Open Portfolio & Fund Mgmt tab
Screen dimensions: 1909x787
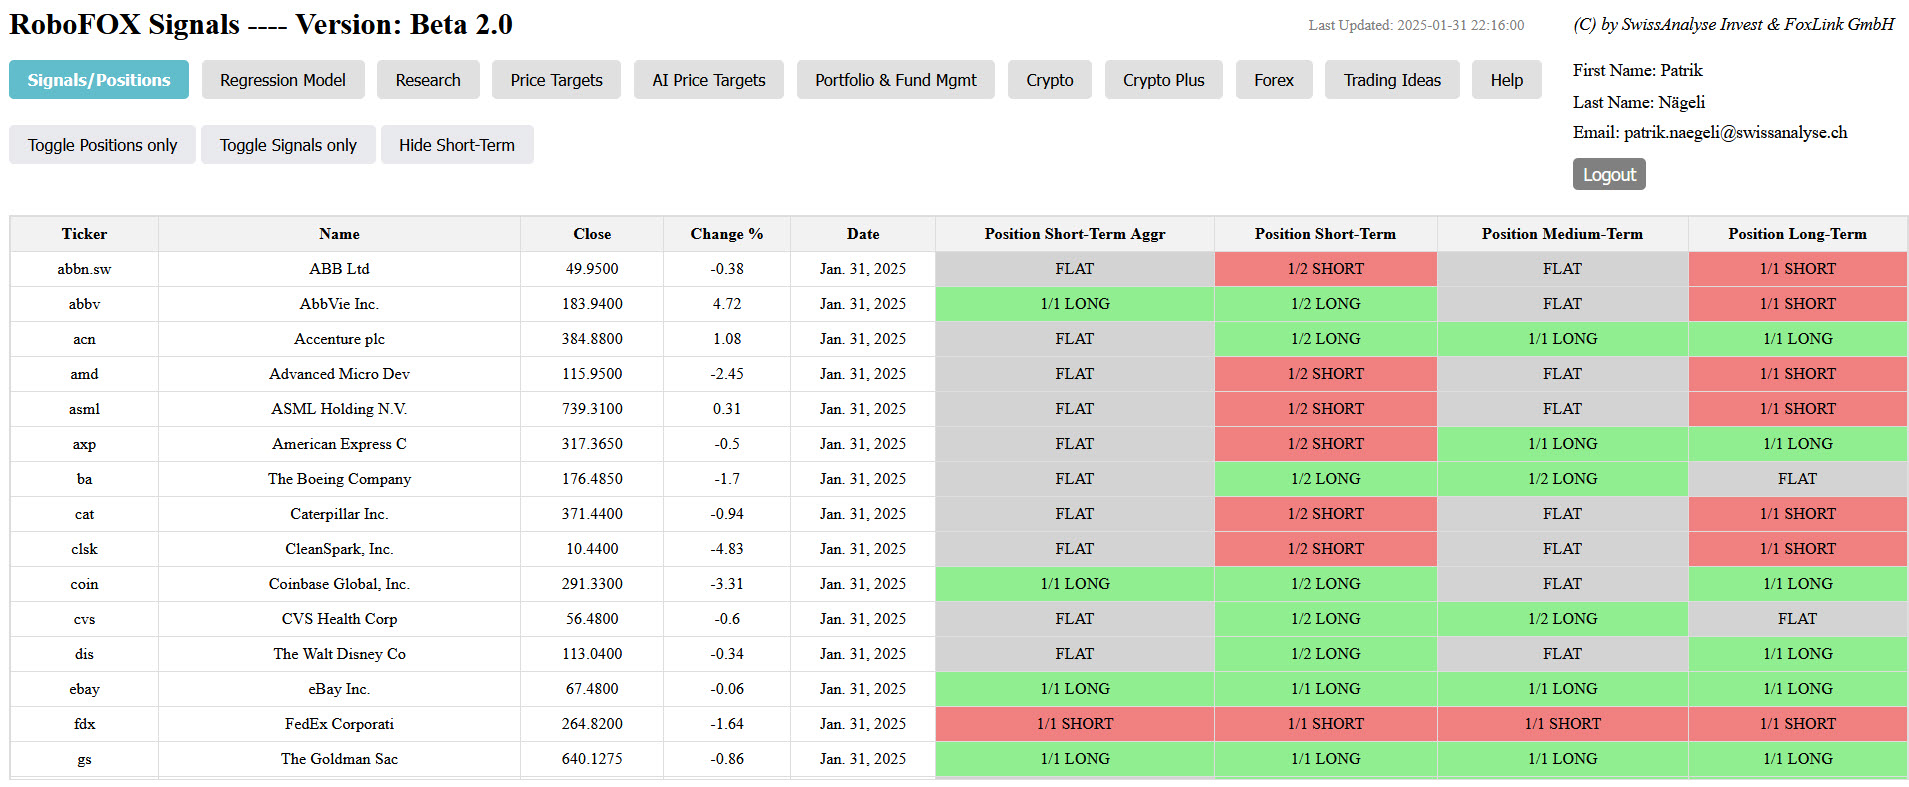tap(896, 80)
